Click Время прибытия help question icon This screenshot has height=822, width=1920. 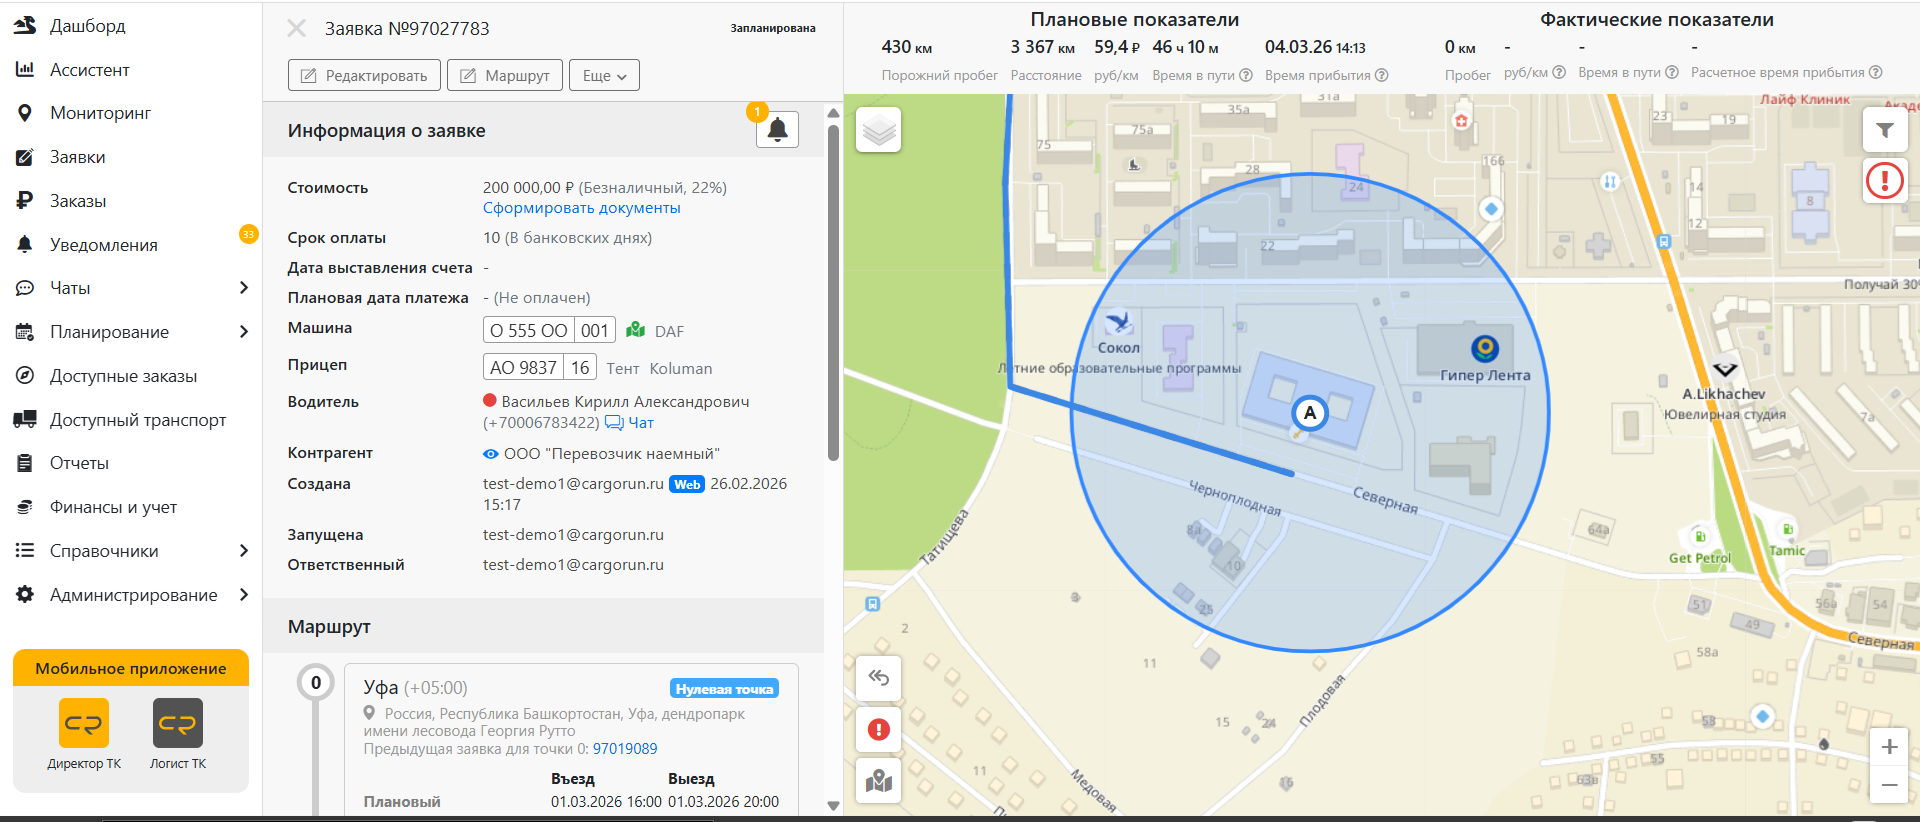[x=1382, y=75]
